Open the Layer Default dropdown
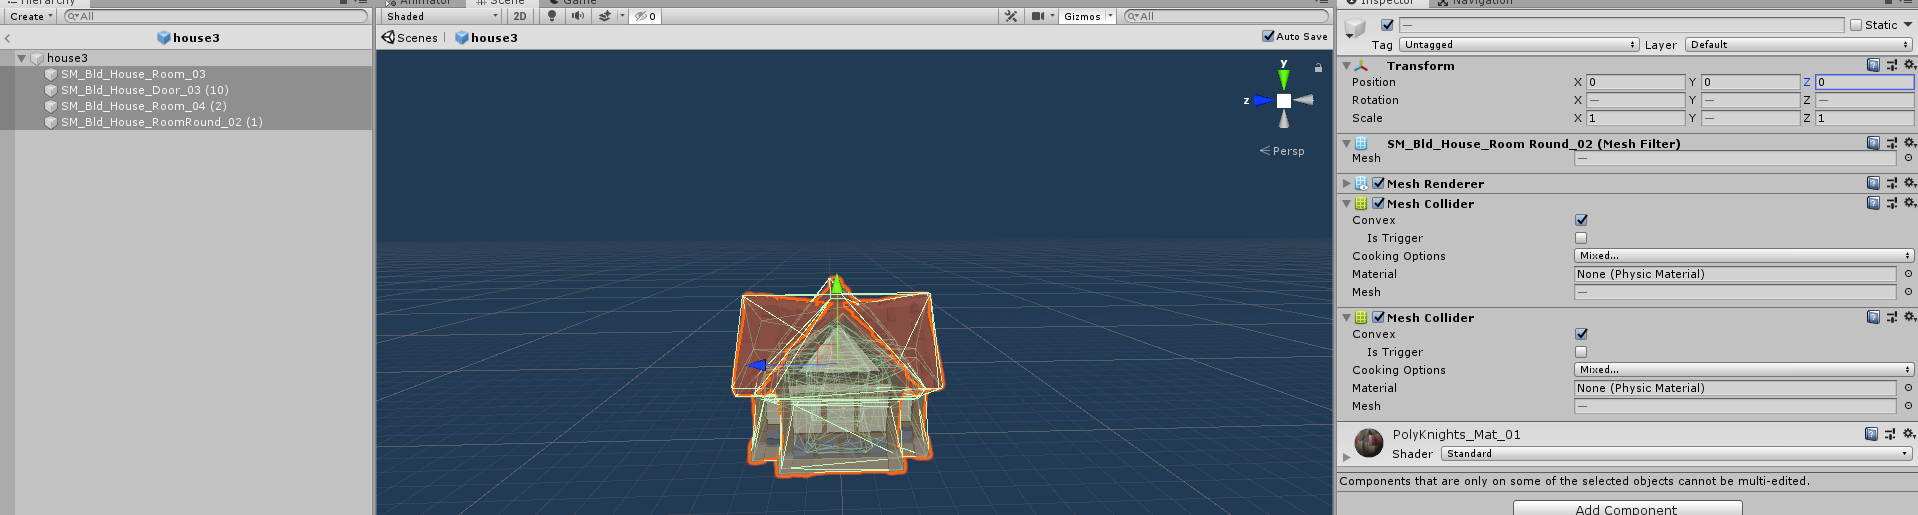The height and width of the screenshot is (515, 1918). pyautogui.click(x=1799, y=45)
